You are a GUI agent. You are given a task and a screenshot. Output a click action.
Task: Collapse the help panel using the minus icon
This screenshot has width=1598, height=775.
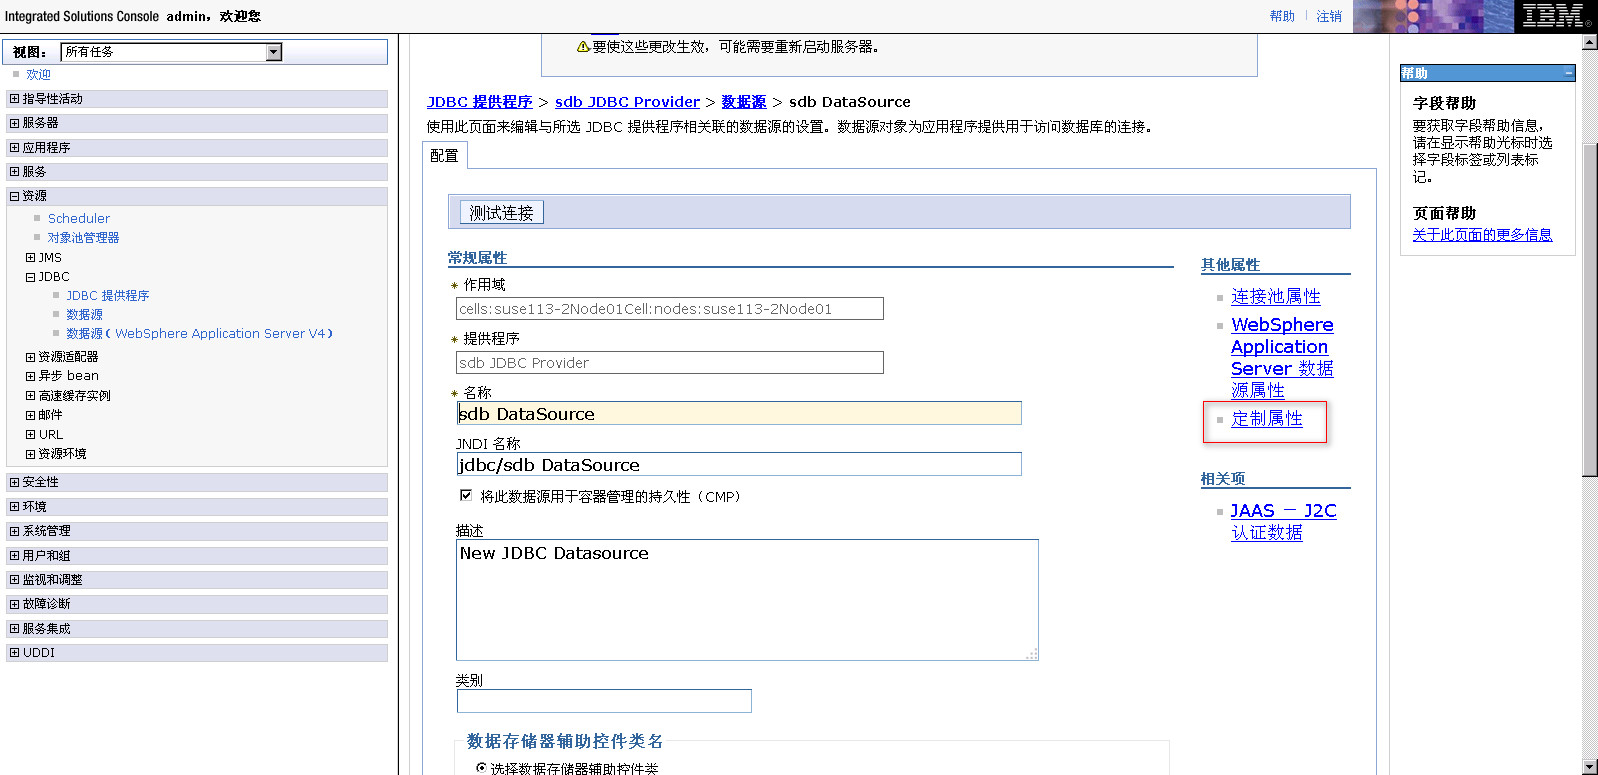point(1568,73)
